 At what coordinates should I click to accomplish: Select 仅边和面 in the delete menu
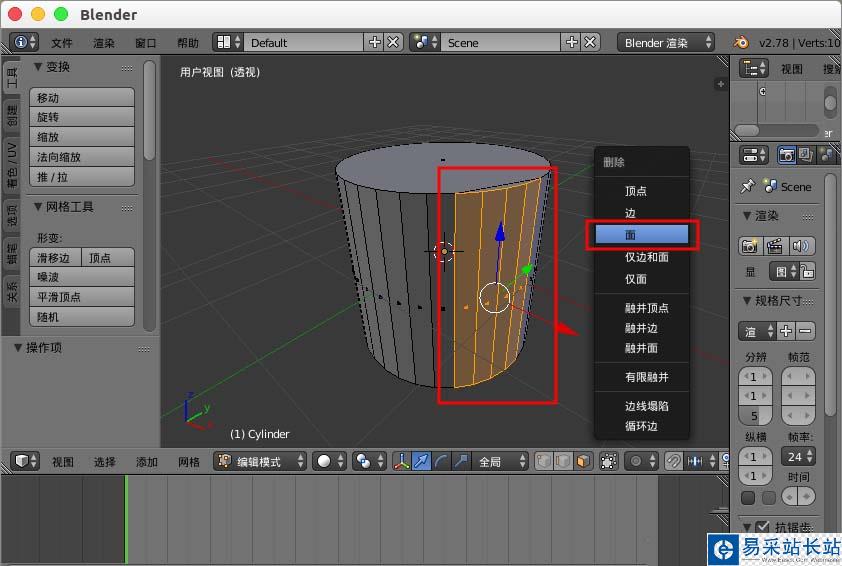[x=641, y=257]
